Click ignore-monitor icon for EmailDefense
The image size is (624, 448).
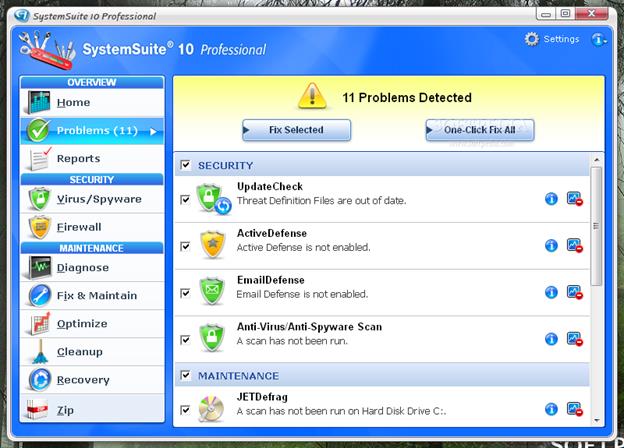(575, 292)
